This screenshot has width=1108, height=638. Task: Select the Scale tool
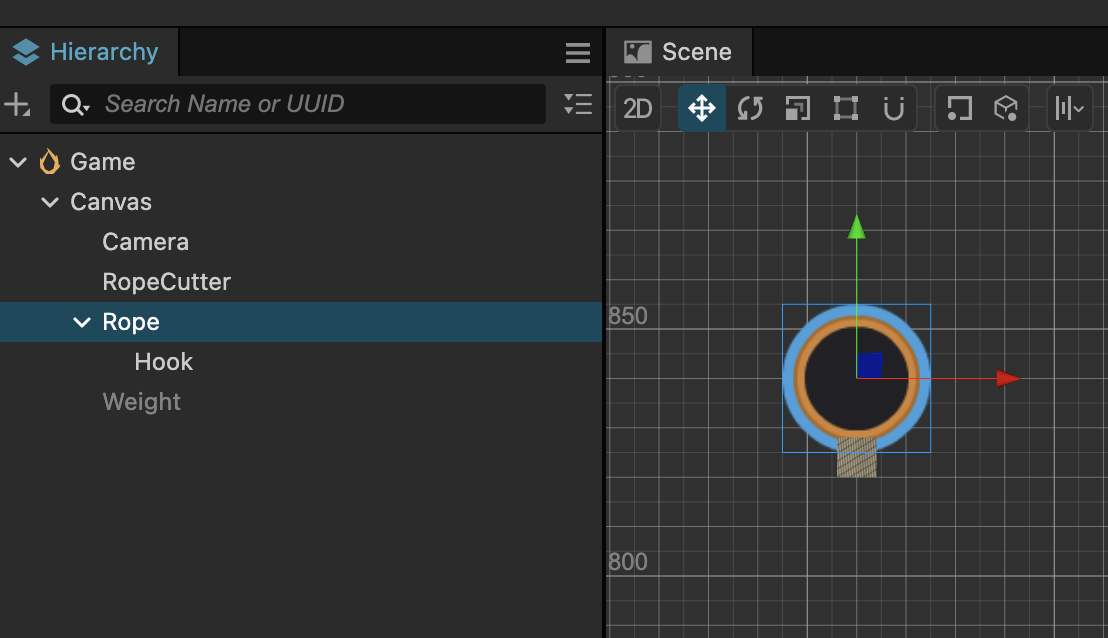[x=797, y=108]
